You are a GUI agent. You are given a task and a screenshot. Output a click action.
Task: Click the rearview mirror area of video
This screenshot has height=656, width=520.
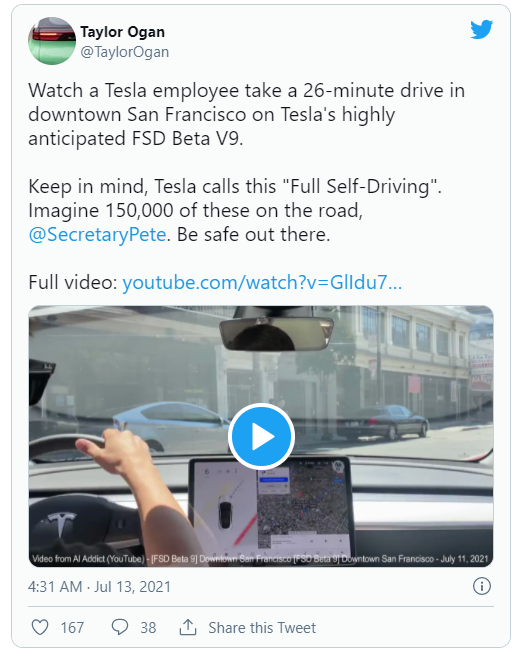click(276, 334)
